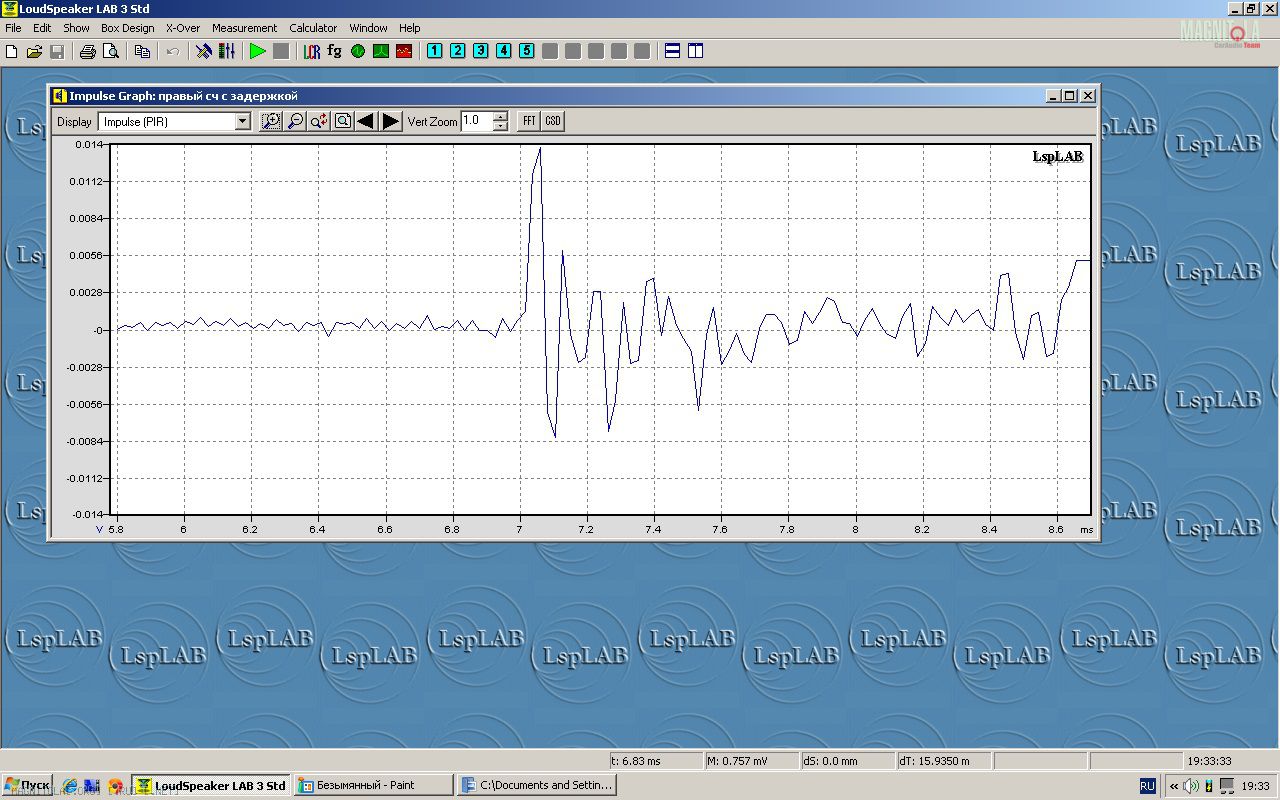The height and width of the screenshot is (800, 1280).
Task: Click the speaker volume tray icon
Action: click(1191, 786)
